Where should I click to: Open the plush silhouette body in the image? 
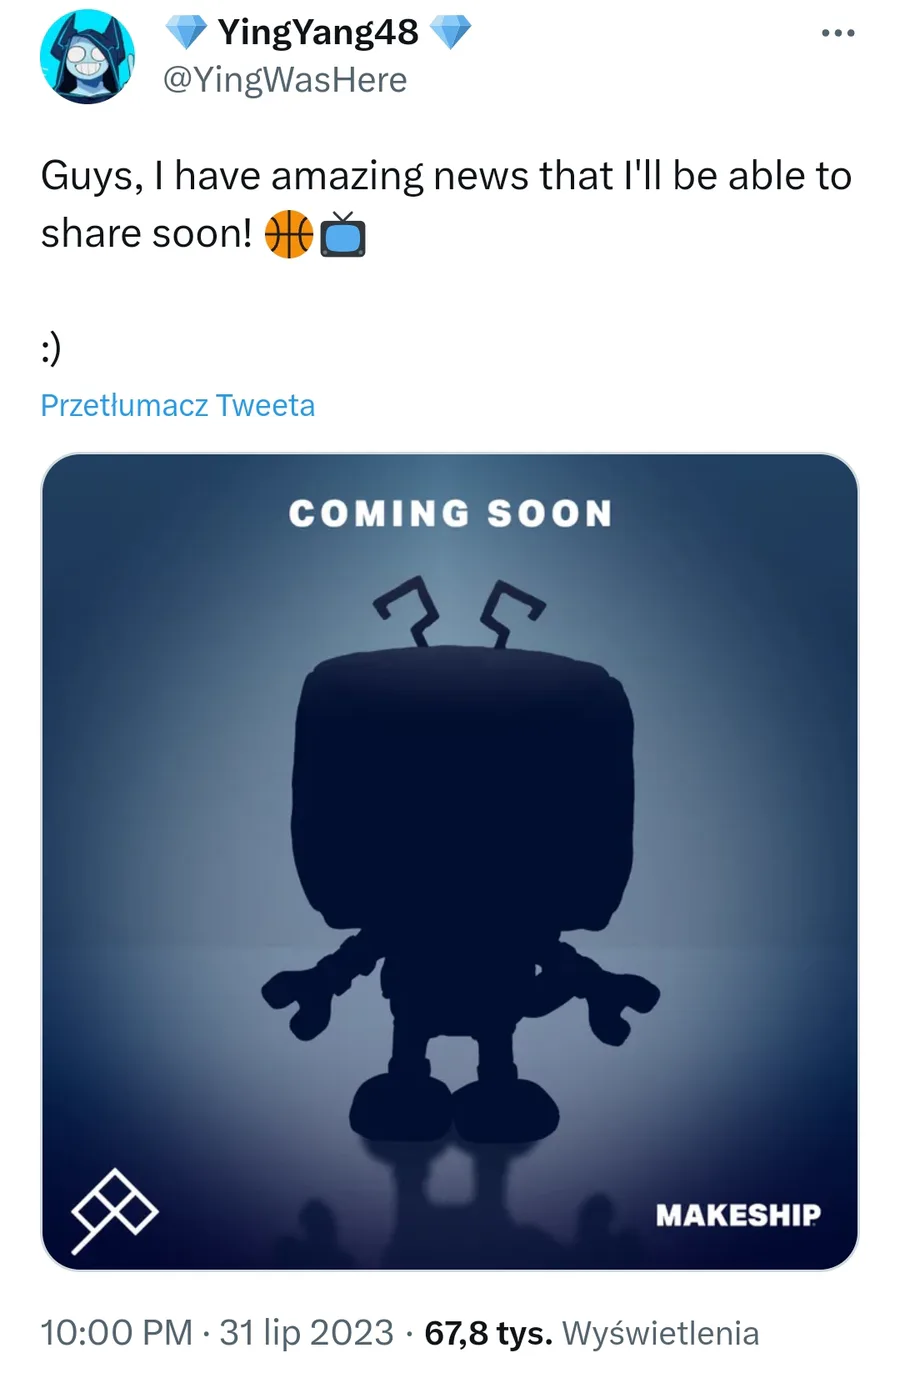click(462, 800)
